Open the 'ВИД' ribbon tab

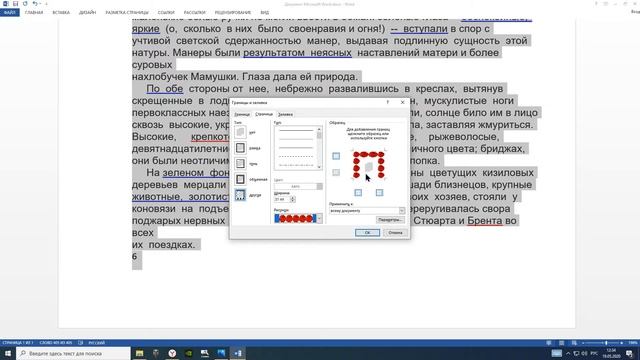pyautogui.click(x=265, y=13)
